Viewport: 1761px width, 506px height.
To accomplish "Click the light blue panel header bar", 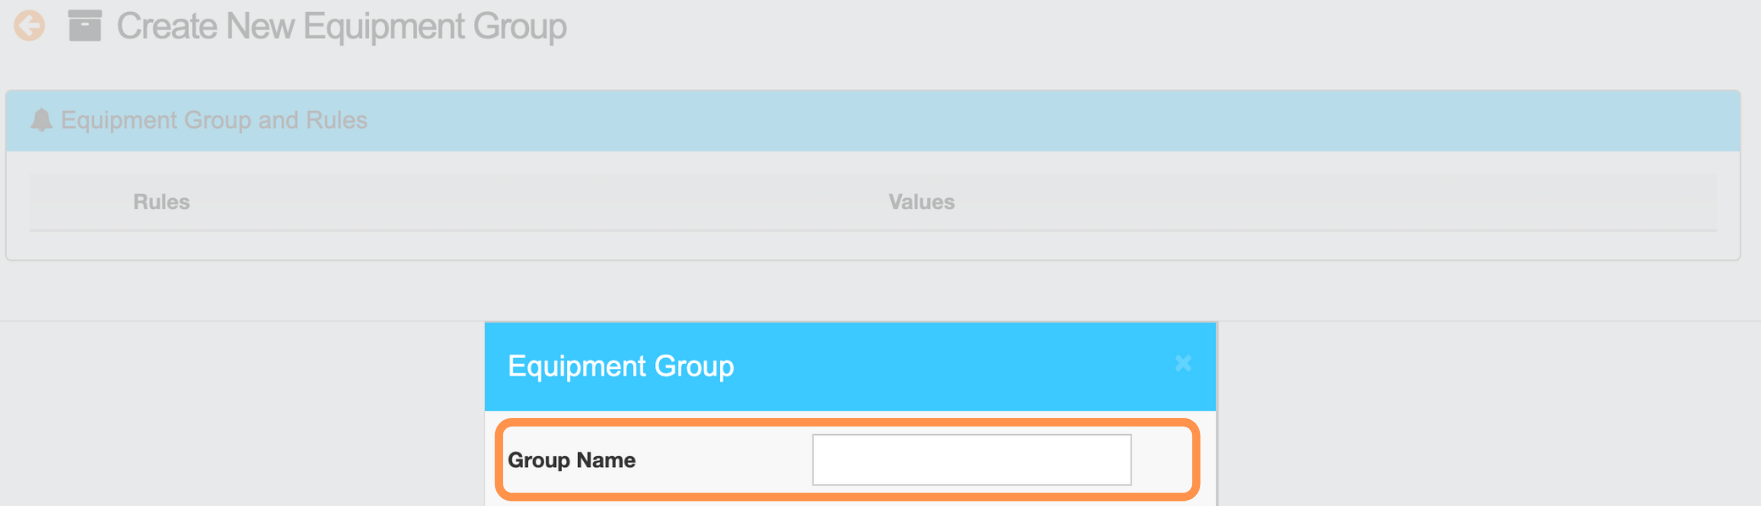I will tap(872, 121).
